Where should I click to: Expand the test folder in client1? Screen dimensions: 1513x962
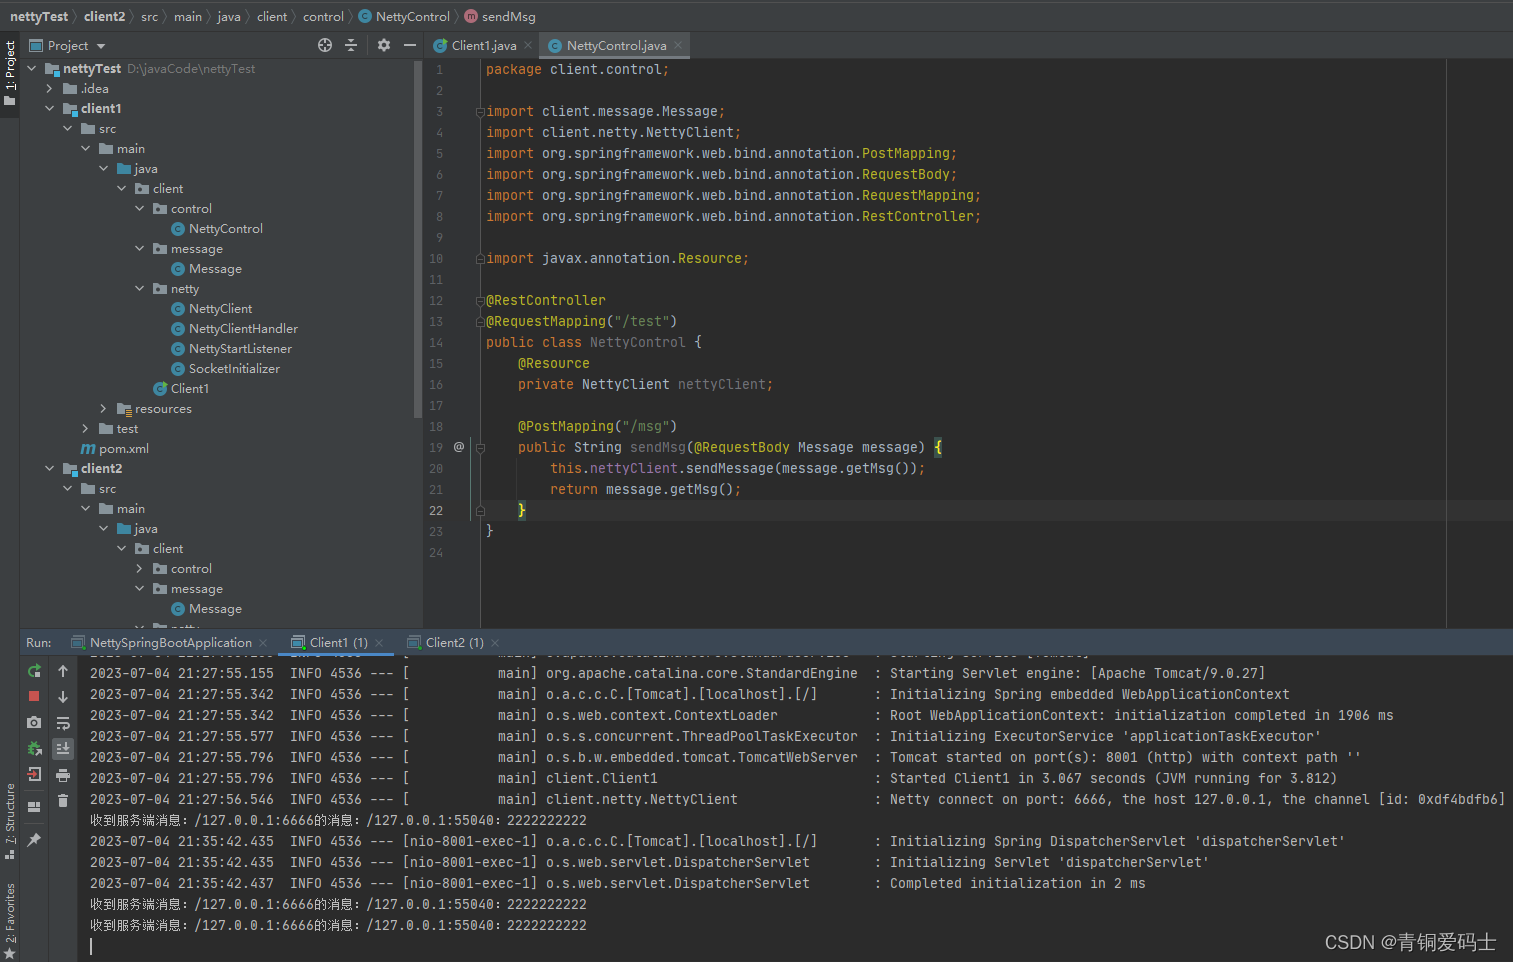86,429
